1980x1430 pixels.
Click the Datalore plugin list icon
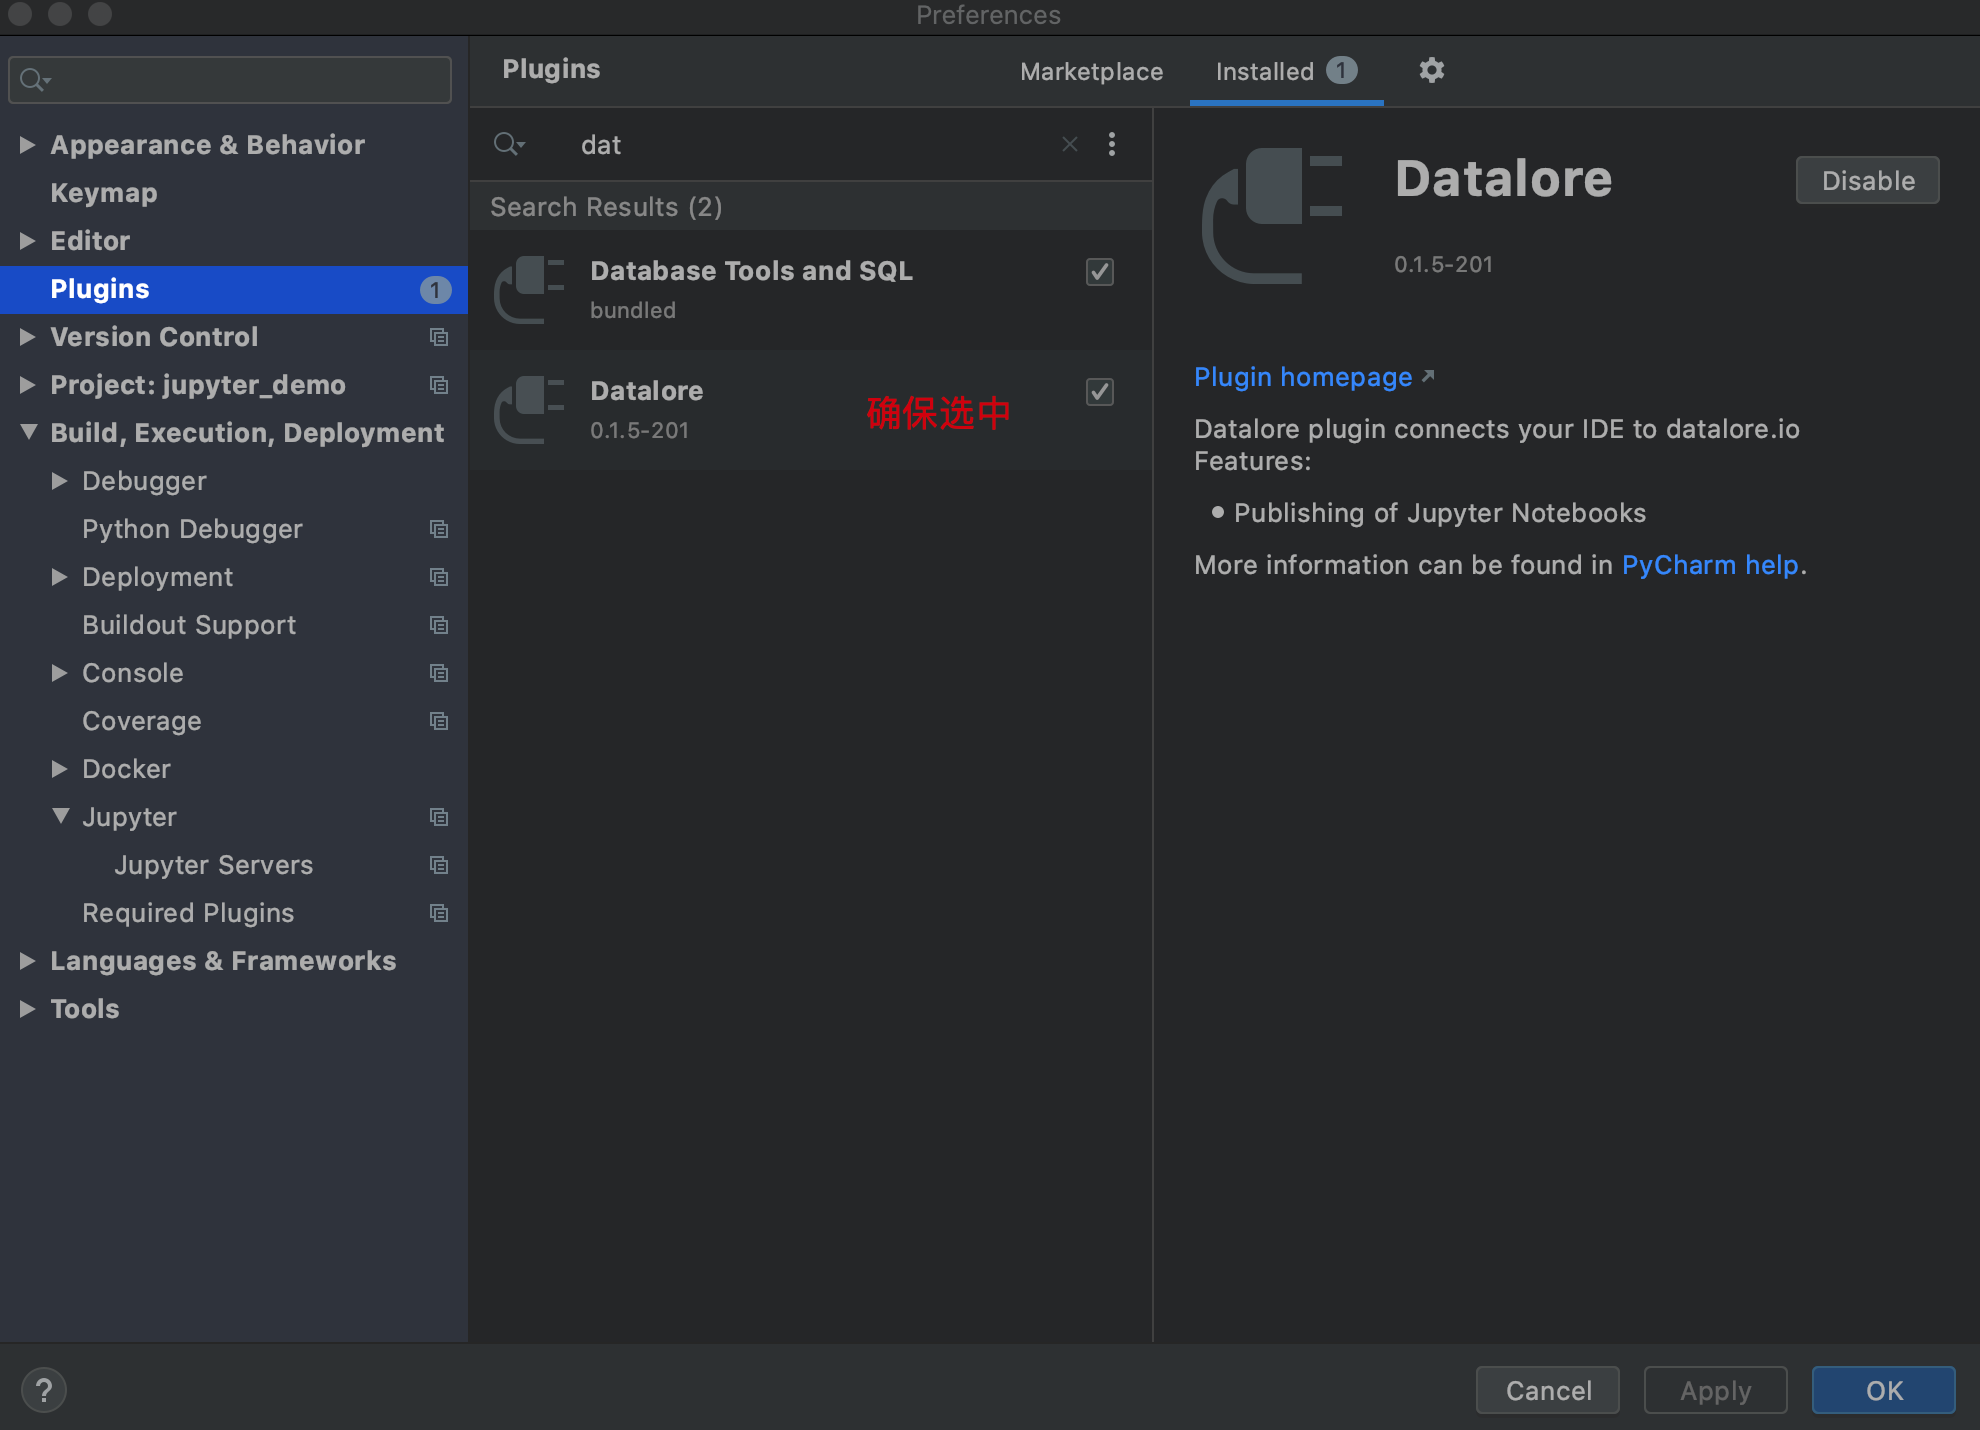530,410
